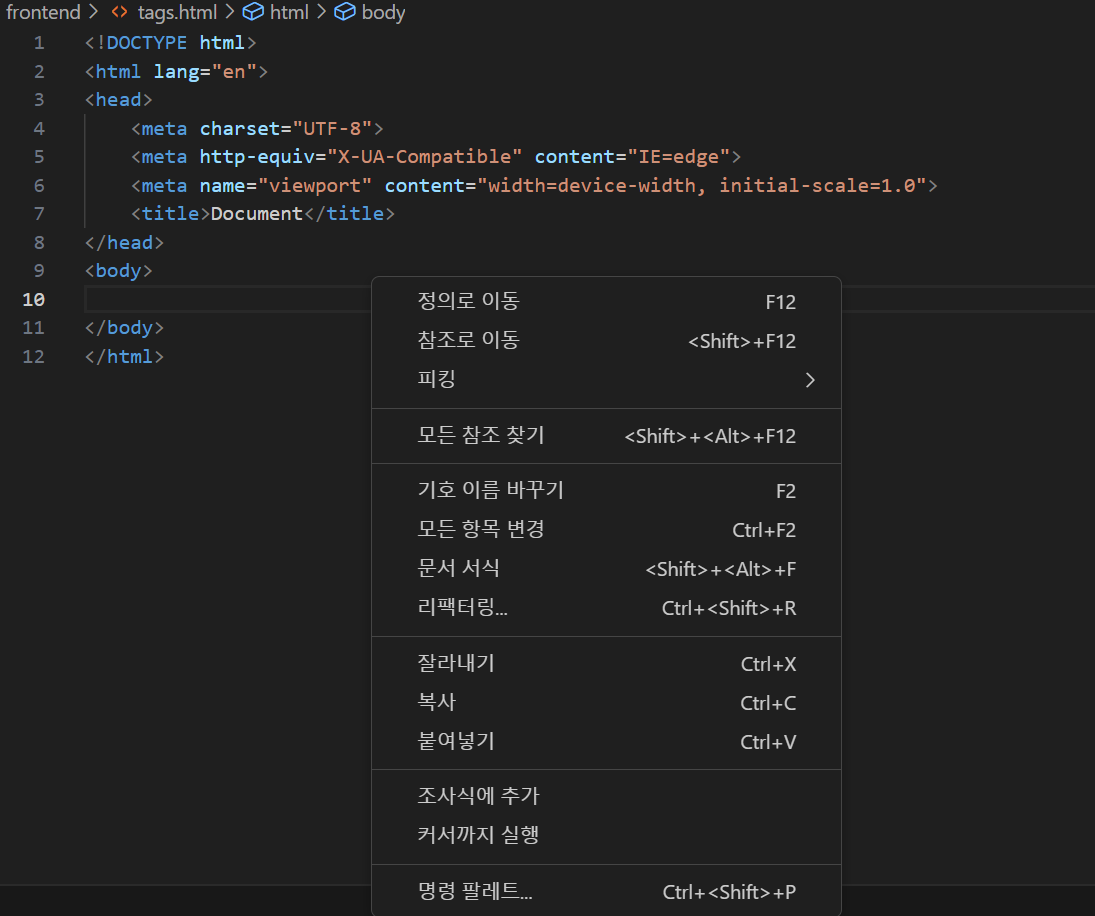Click the 'DOCTYPE' keyword on line 1
The image size is (1095, 916).
click(147, 43)
